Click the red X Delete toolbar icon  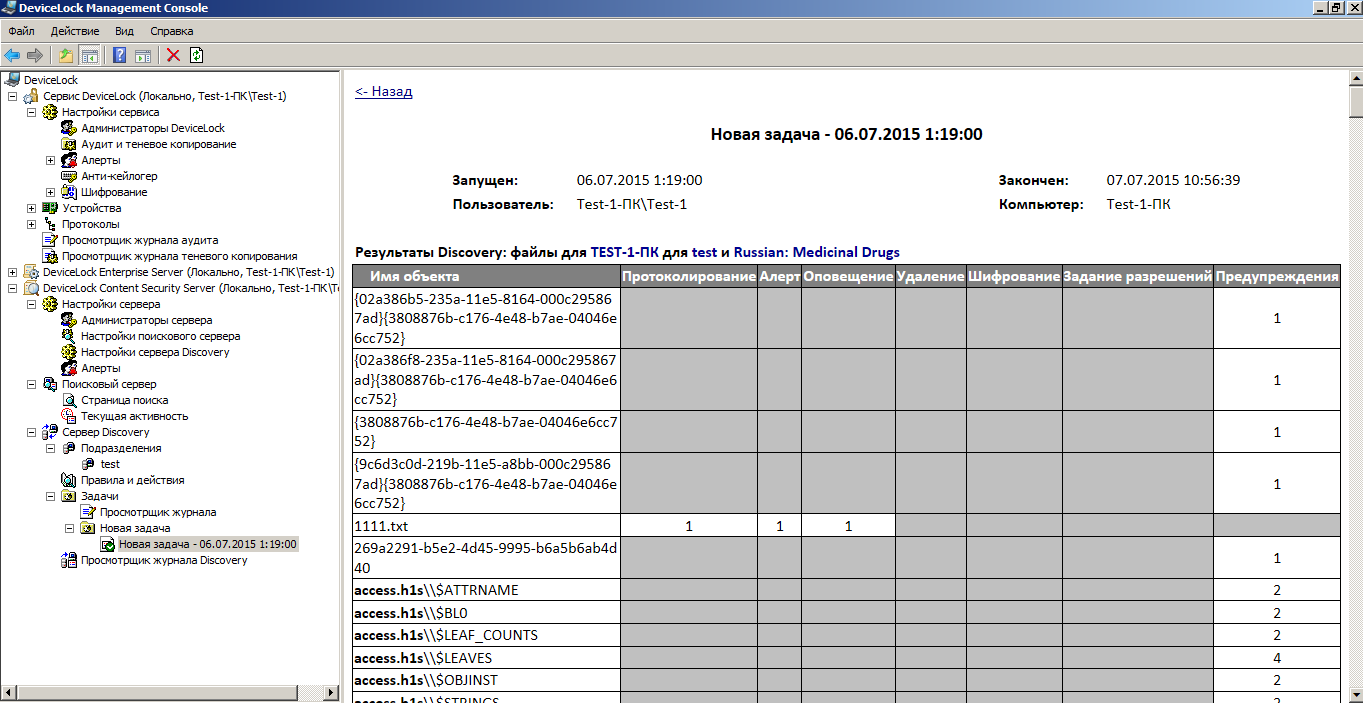click(173, 55)
